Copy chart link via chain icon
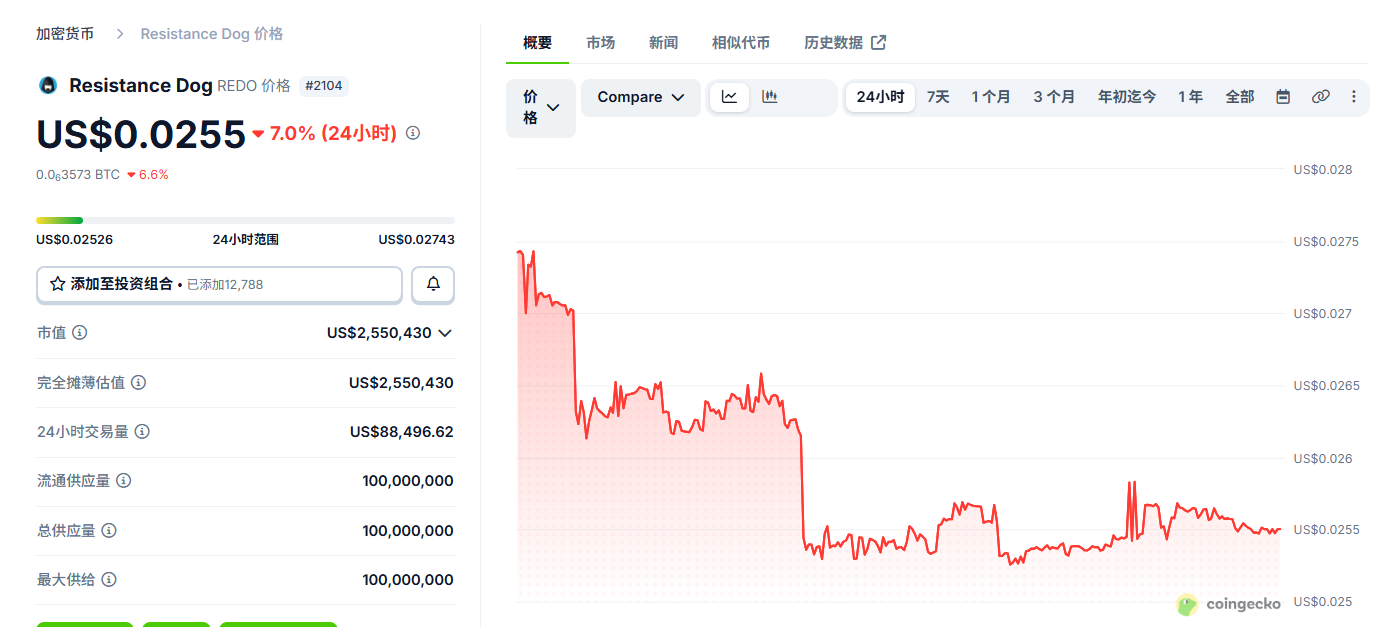 click(x=1320, y=97)
